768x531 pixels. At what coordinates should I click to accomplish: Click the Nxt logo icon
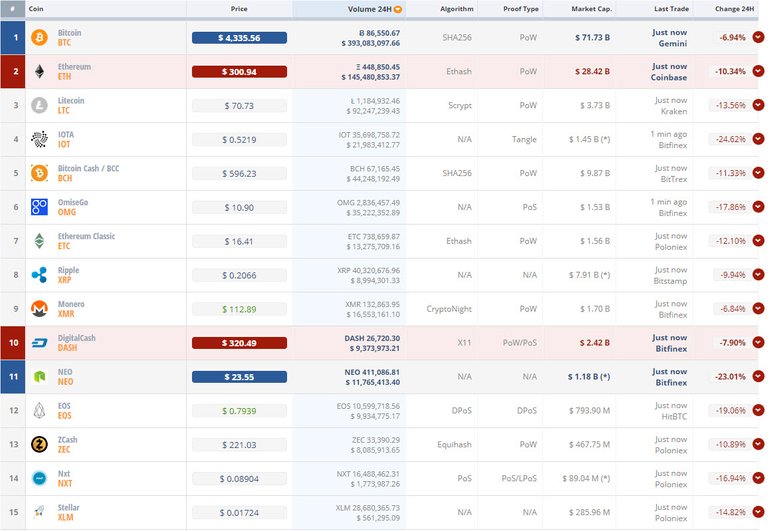point(39,478)
